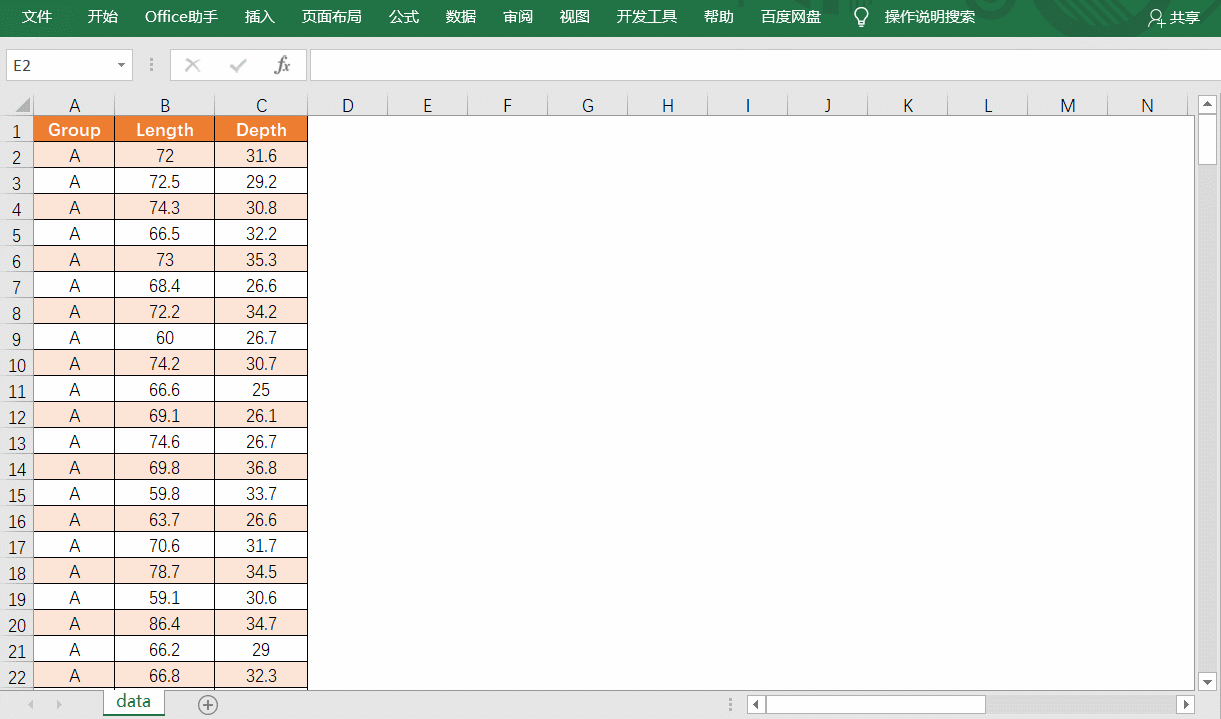Click the 操作说明搜索 search box
1221x719 pixels.
[930, 17]
